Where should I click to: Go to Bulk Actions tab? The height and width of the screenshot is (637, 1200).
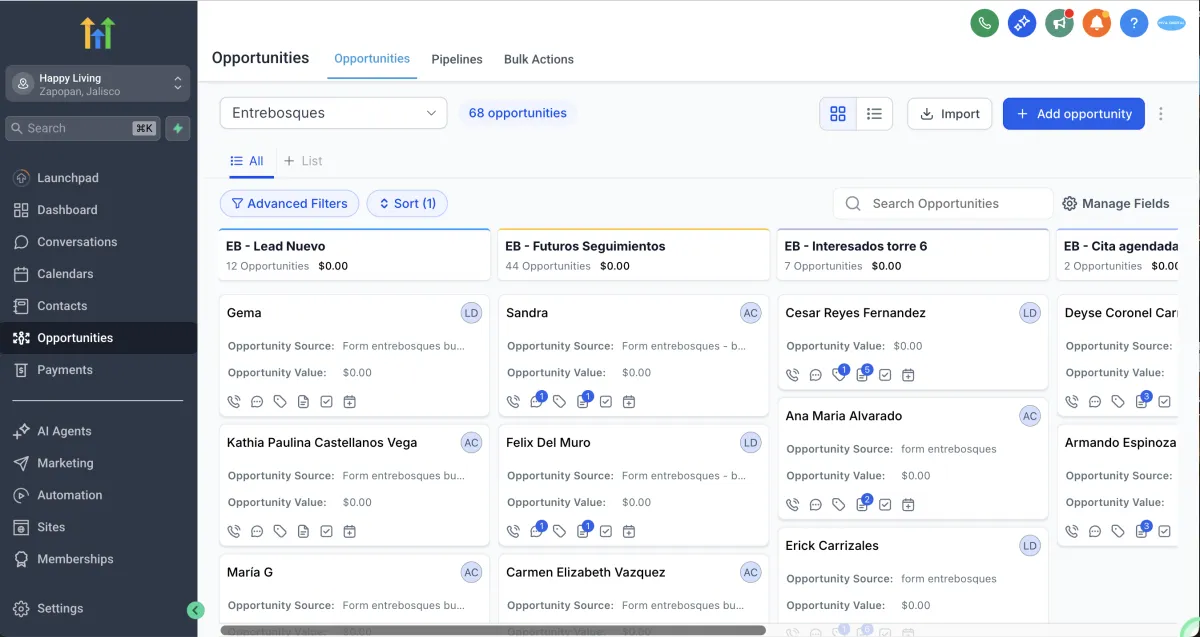pyautogui.click(x=539, y=60)
